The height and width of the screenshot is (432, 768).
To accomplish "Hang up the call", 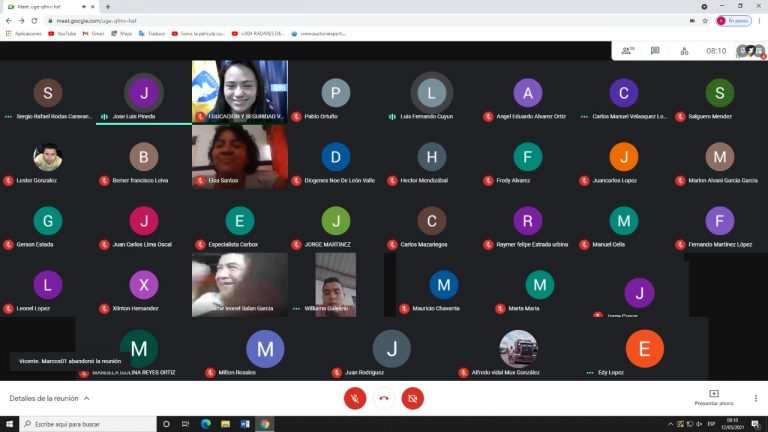I will coord(384,398).
